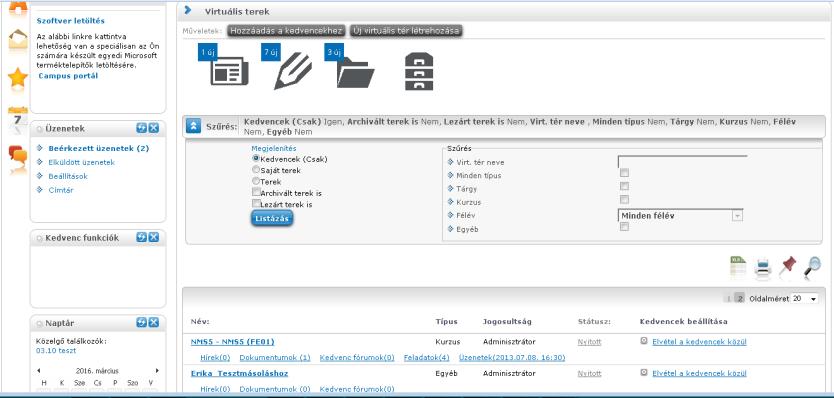This screenshot has width=834, height=398.
Task: Click the magnifier search icon
Action: pyautogui.click(x=812, y=267)
